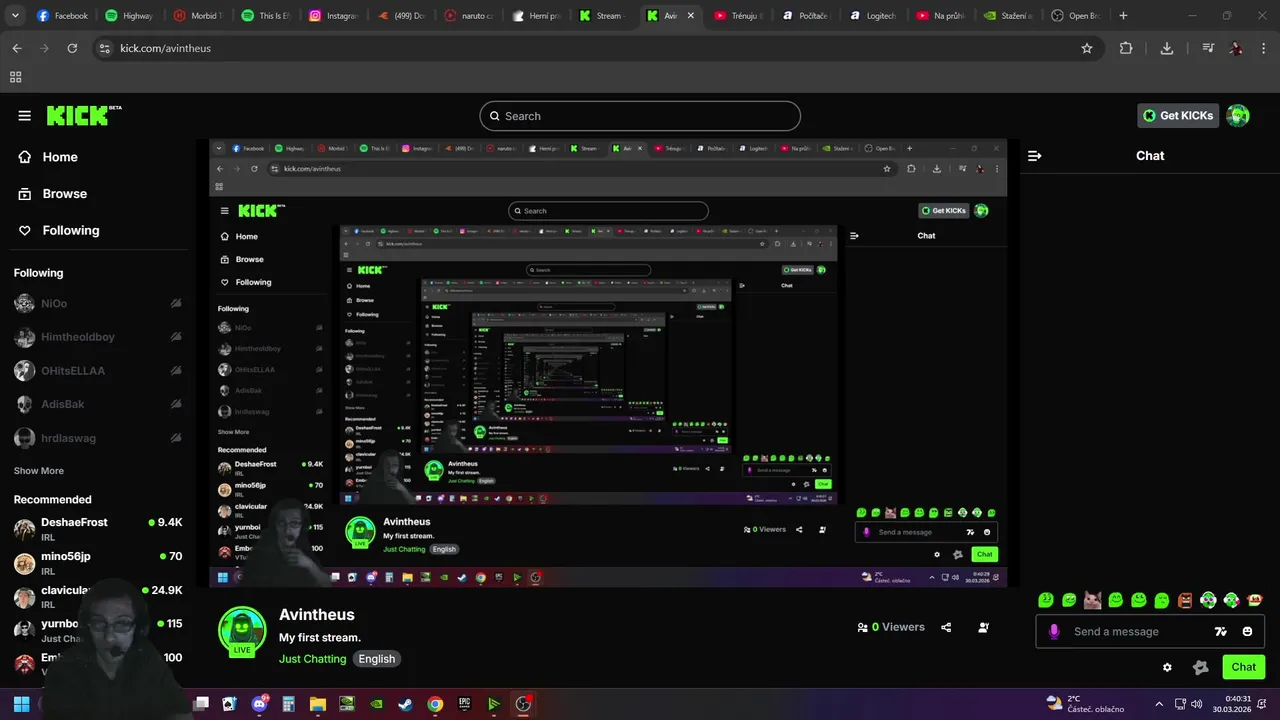The image size is (1280, 720).
Task: Switch to the Instagram browser tab
Action: (333, 16)
